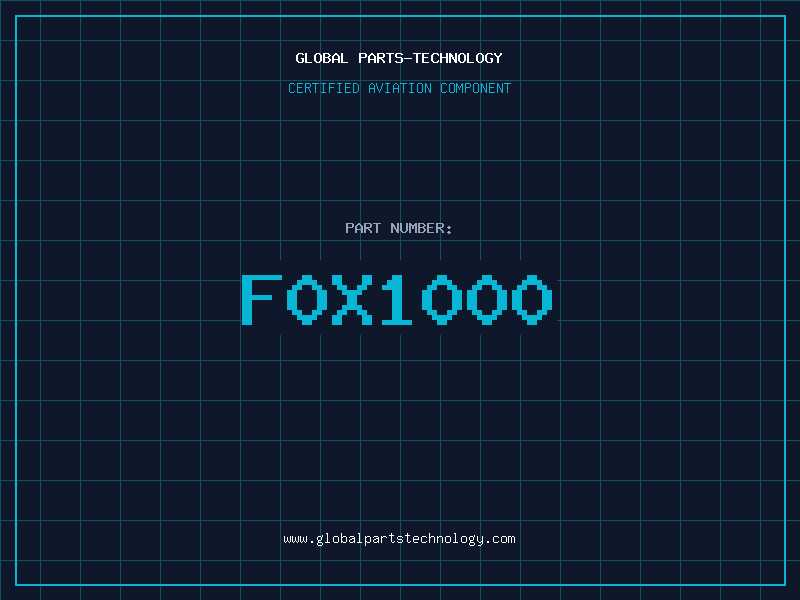Click the GLOBAL PARTS-TECHNOLOGY heading
Viewport: 800px width, 600px height.
399,58
